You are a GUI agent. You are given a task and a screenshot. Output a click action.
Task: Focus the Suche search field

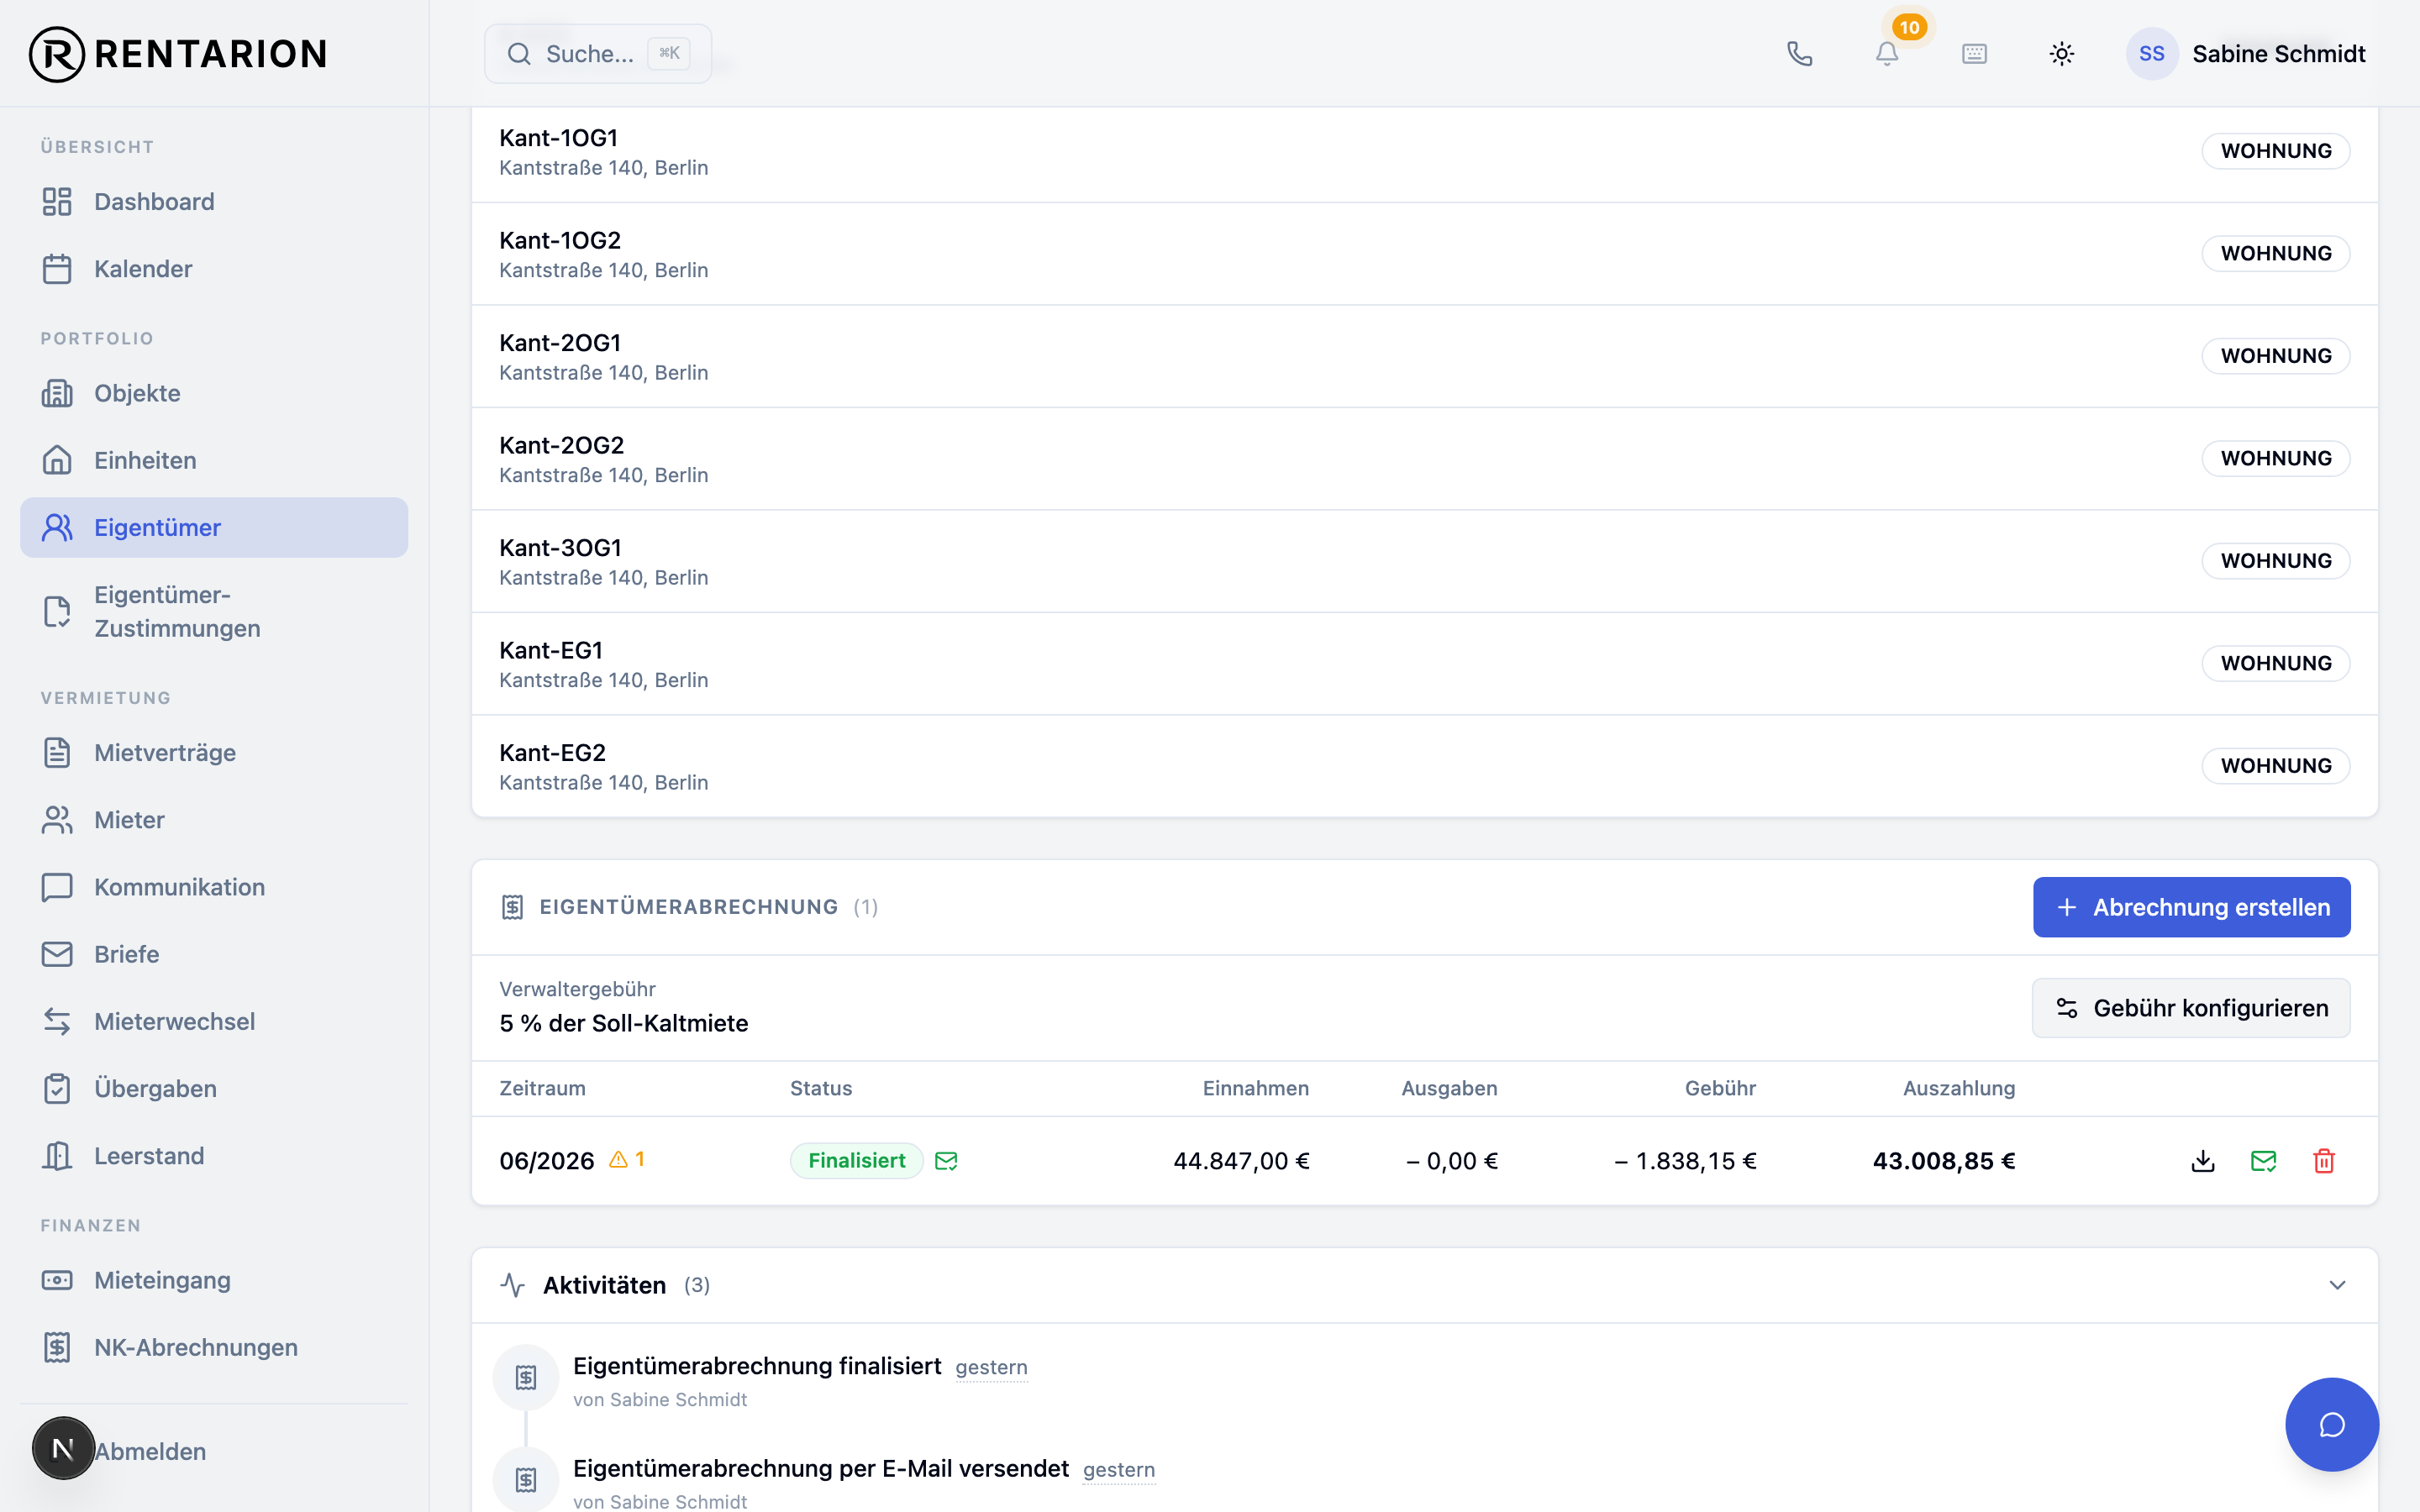pos(598,54)
